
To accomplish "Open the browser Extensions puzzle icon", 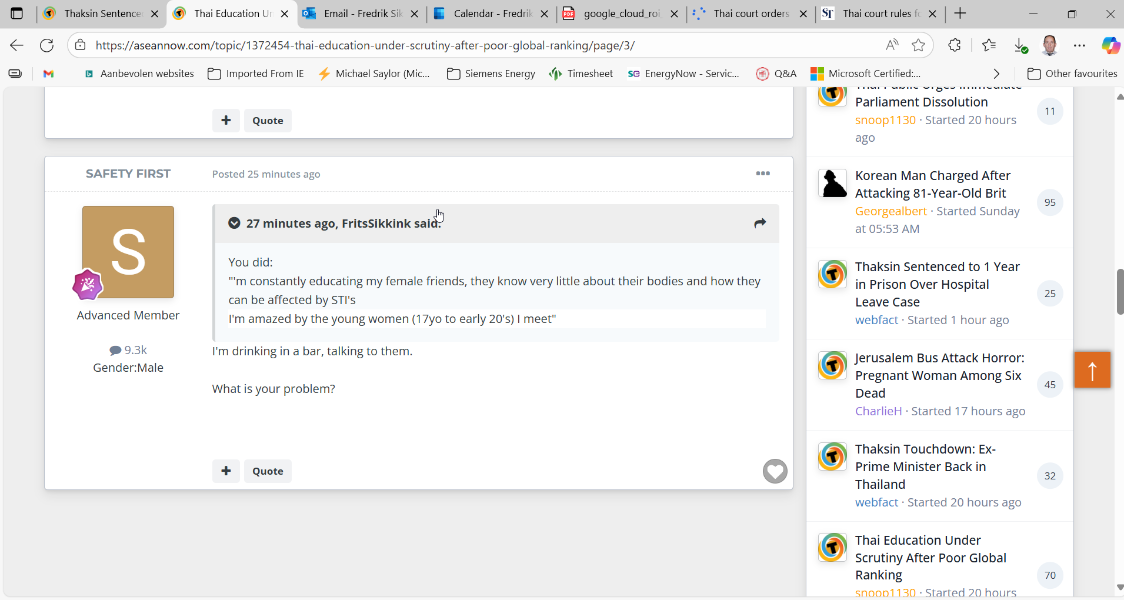I will 954,45.
